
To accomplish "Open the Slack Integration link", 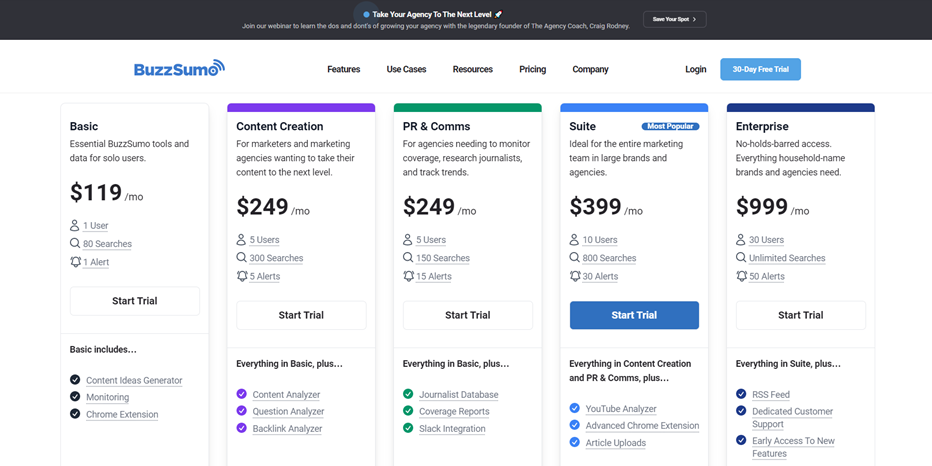I will point(452,429).
